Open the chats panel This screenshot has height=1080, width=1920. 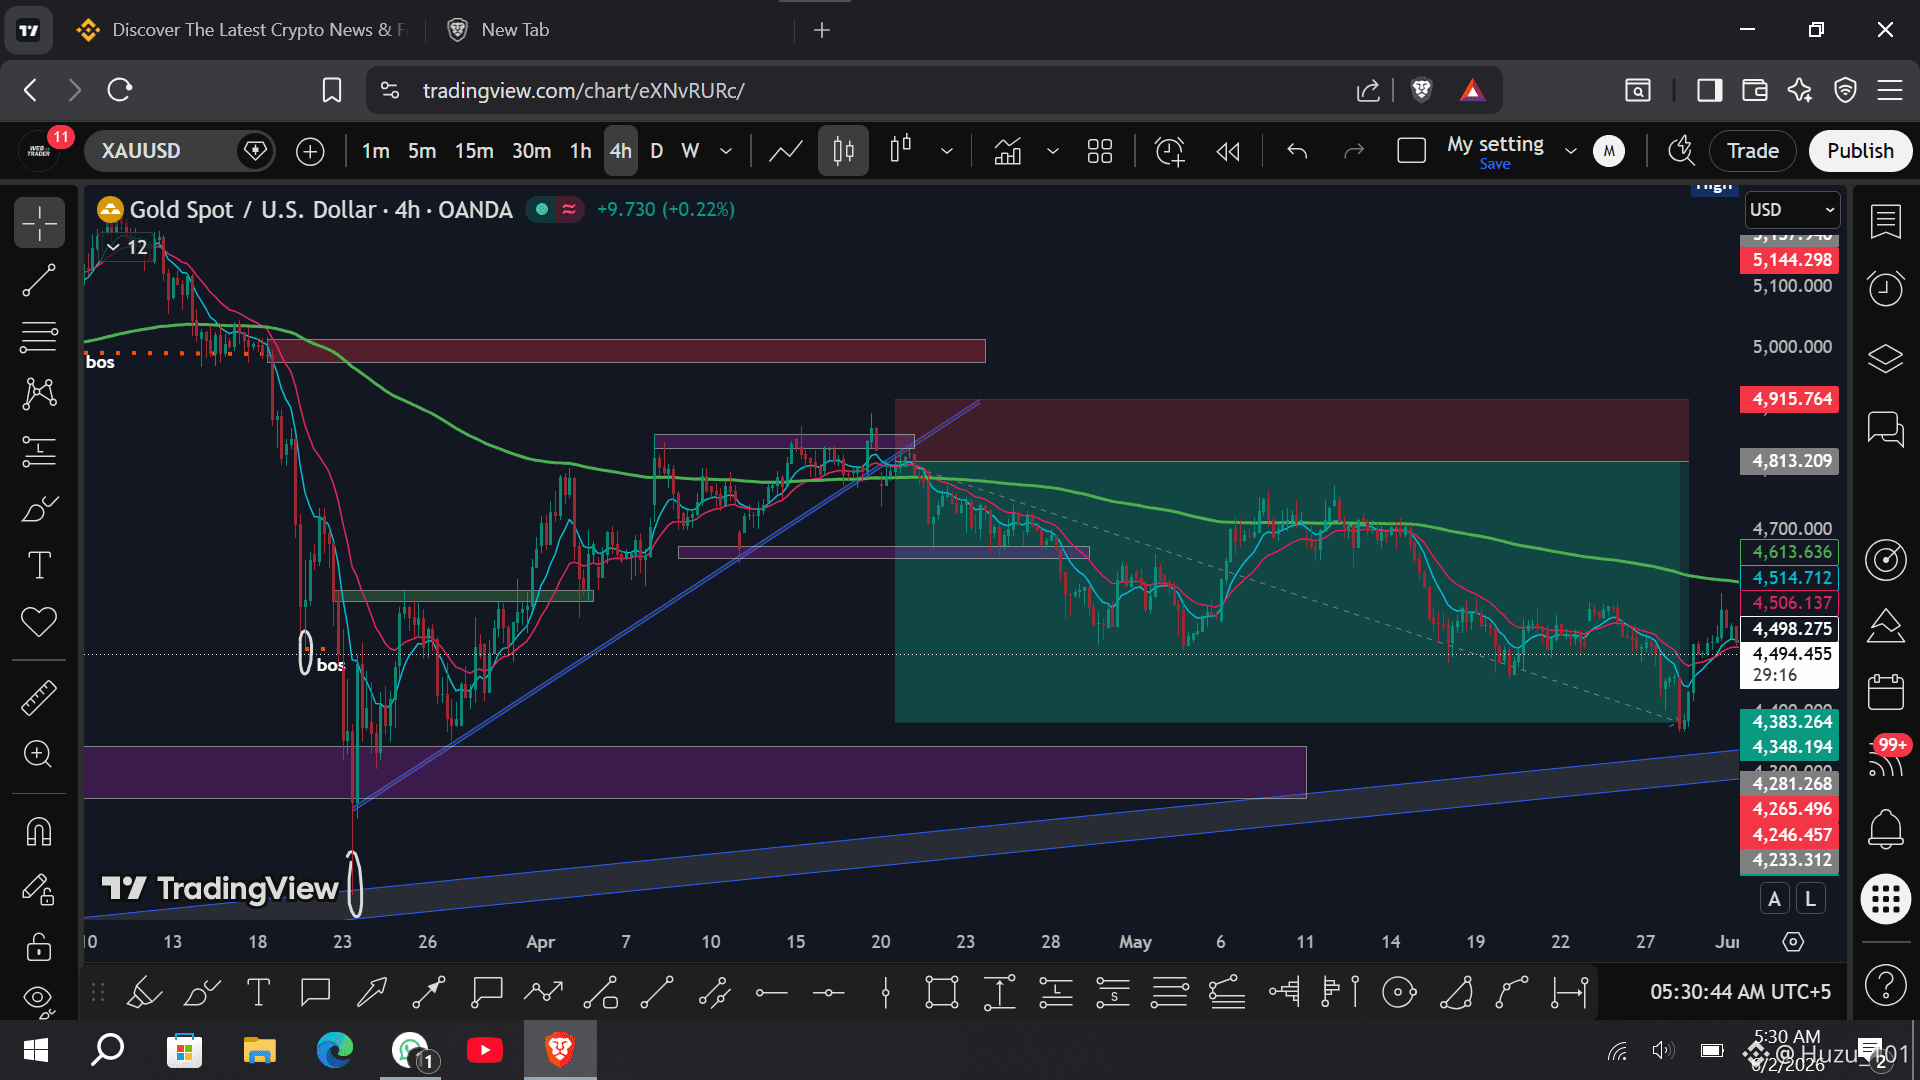(x=1885, y=429)
